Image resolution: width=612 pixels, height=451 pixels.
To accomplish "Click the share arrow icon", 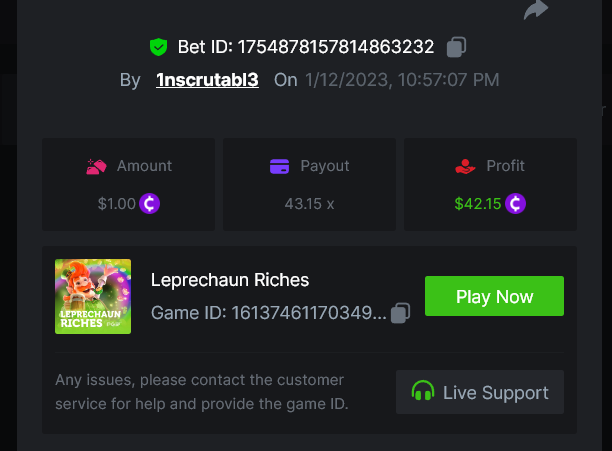I will point(537,9).
